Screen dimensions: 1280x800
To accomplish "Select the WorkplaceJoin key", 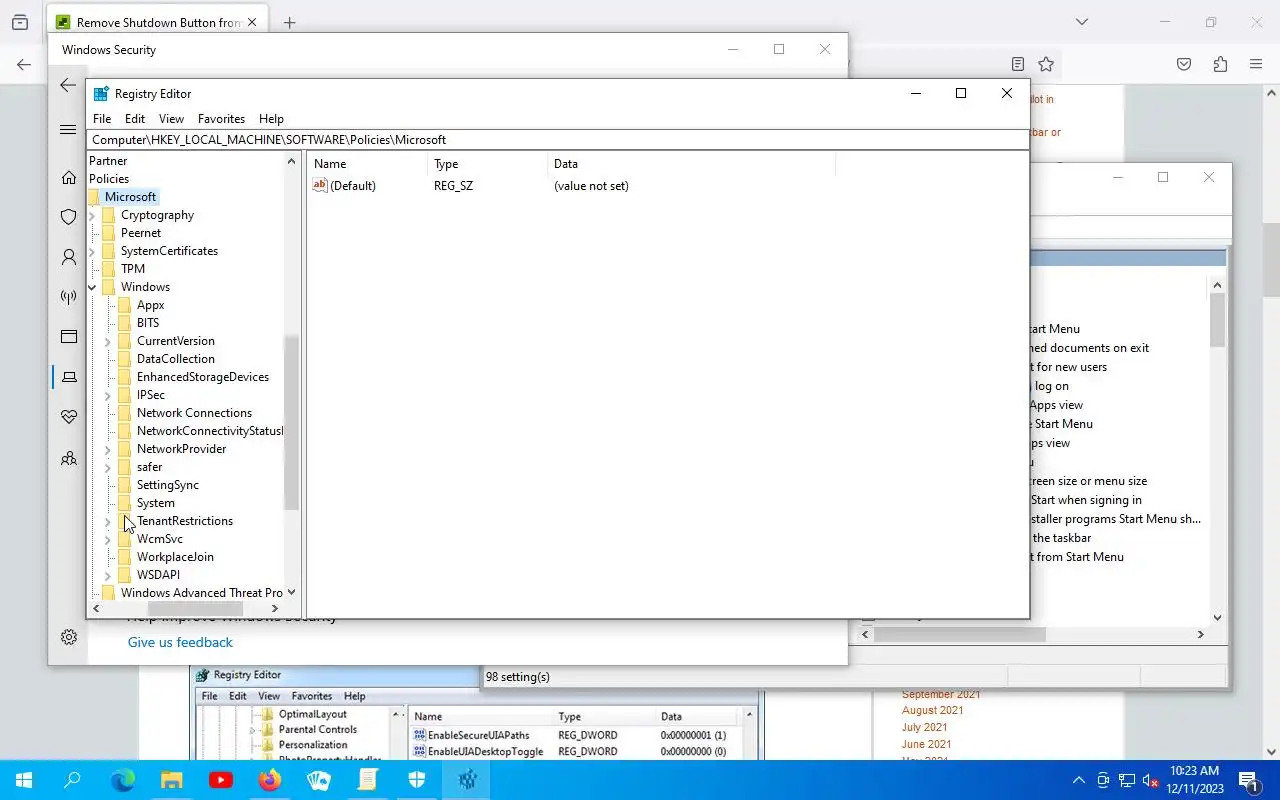I will tap(175, 557).
